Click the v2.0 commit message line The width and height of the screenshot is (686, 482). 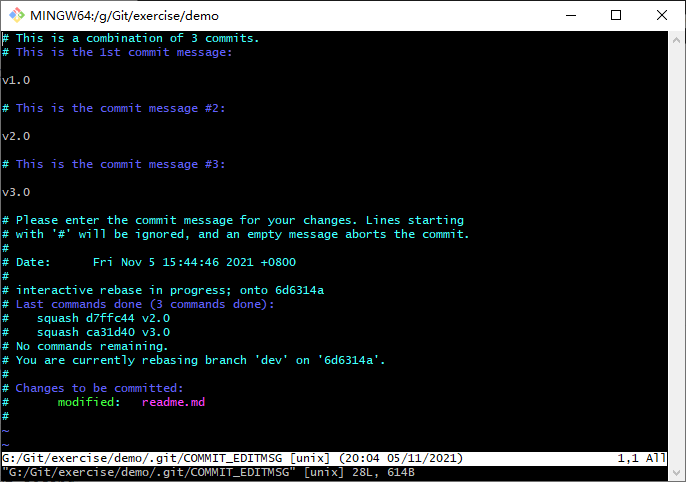pyautogui.click(x=16, y=136)
